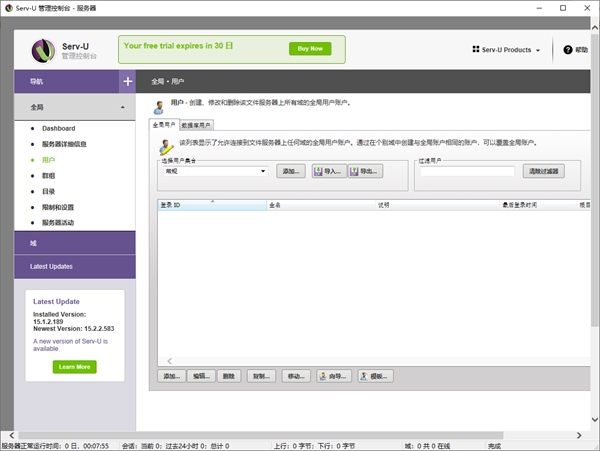Click the 清除过滤器 button
600x451 pixels.
pos(546,172)
